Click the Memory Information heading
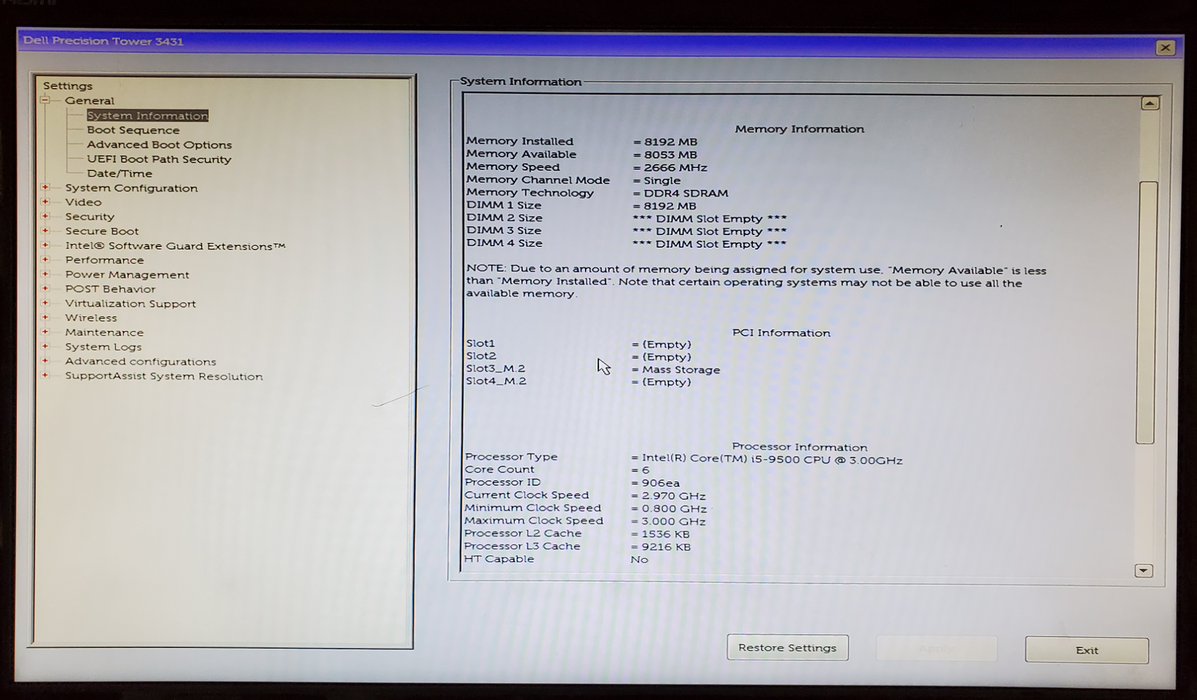The height and width of the screenshot is (700, 1197). [799, 129]
